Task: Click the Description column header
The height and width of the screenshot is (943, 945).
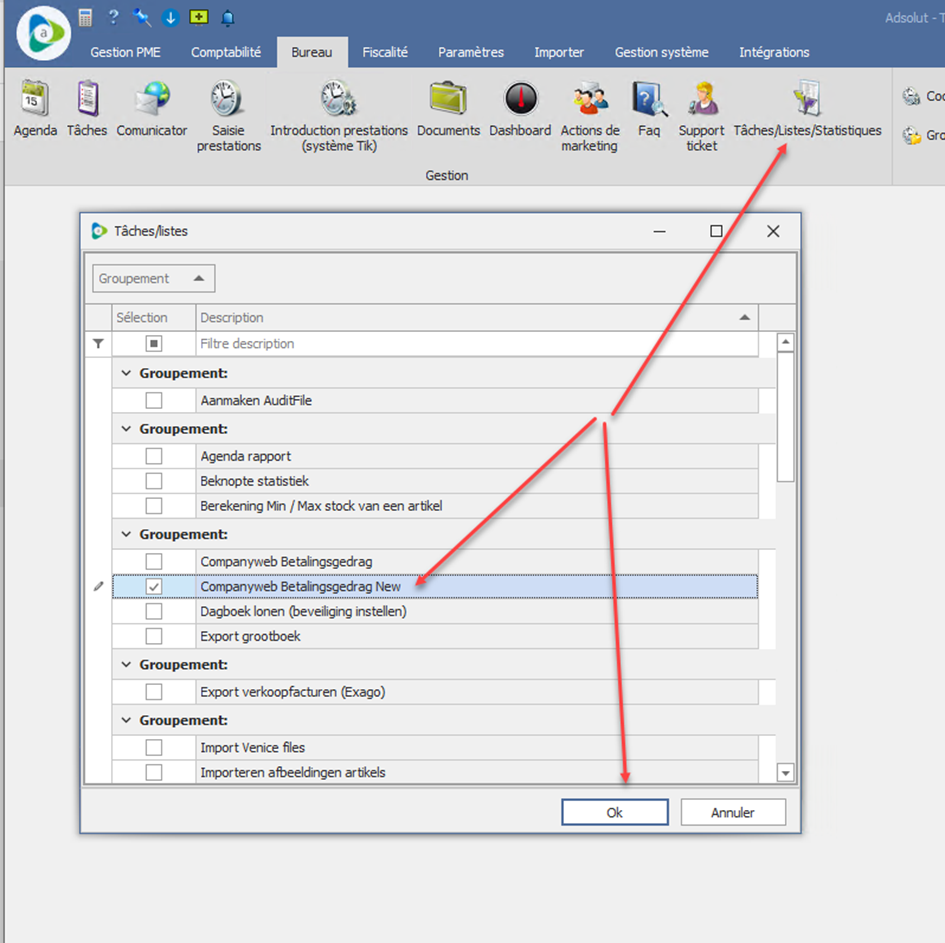Action: [477, 318]
